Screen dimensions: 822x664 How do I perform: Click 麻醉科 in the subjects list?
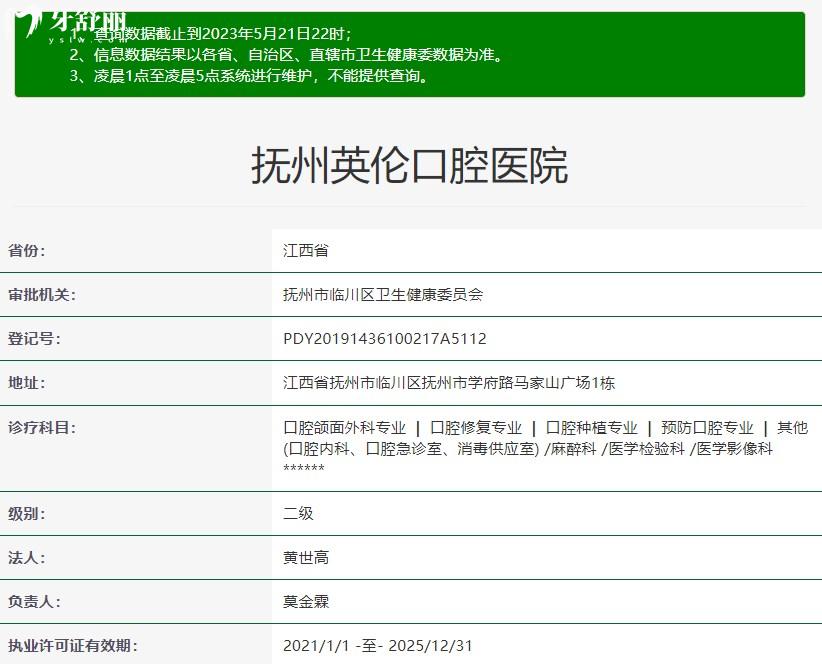[x=573, y=449]
